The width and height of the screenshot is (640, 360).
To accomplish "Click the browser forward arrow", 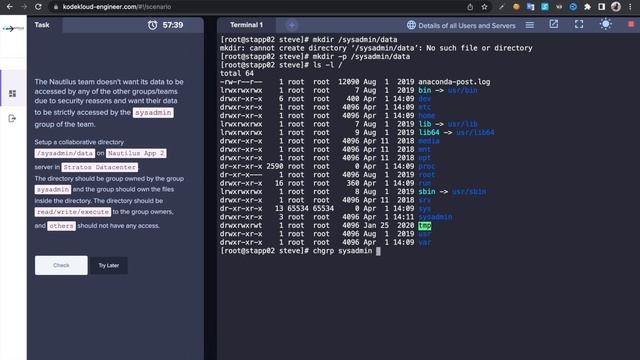I will [24, 7].
